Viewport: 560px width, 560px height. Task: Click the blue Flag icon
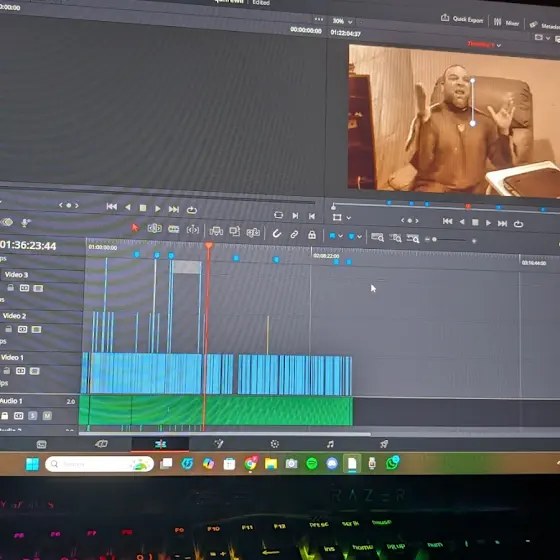tap(332, 236)
